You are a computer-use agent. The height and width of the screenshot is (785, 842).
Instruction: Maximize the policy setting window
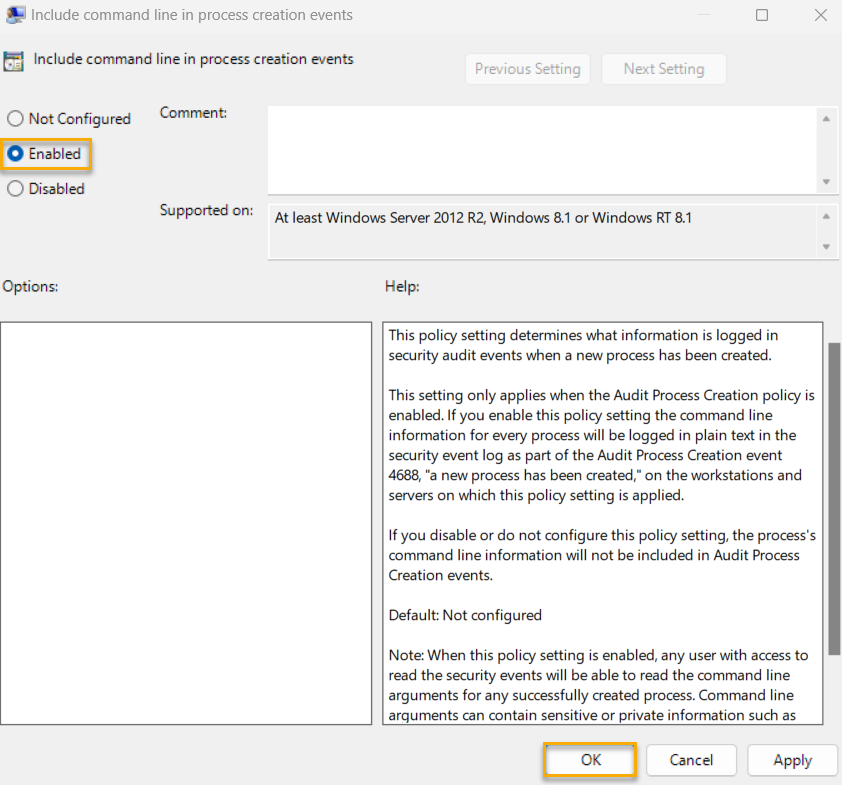[x=762, y=15]
